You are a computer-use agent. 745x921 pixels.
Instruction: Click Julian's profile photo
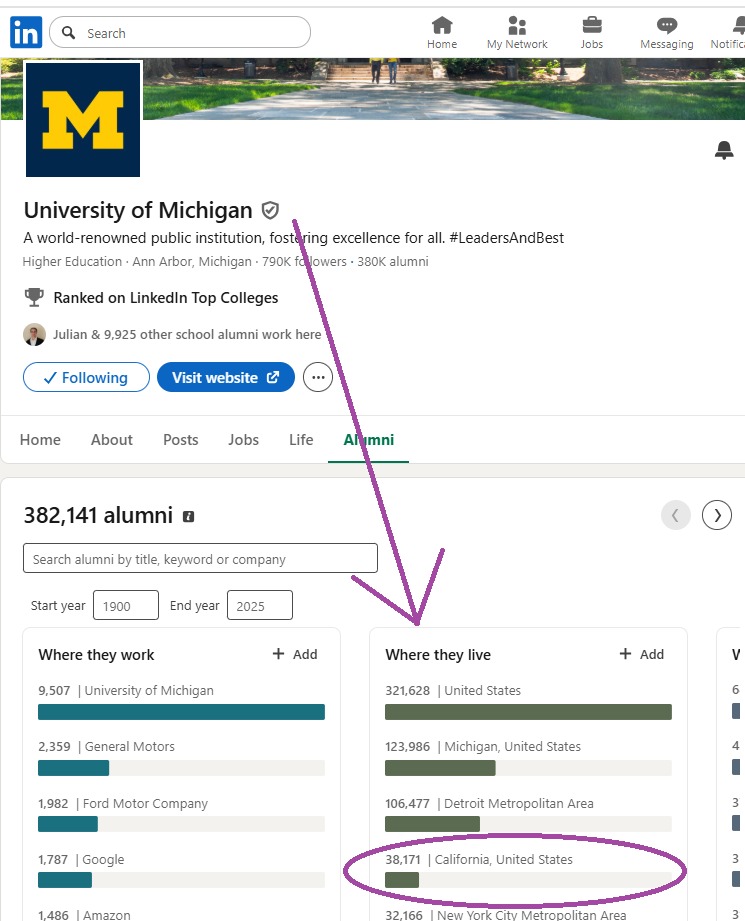pos(34,335)
